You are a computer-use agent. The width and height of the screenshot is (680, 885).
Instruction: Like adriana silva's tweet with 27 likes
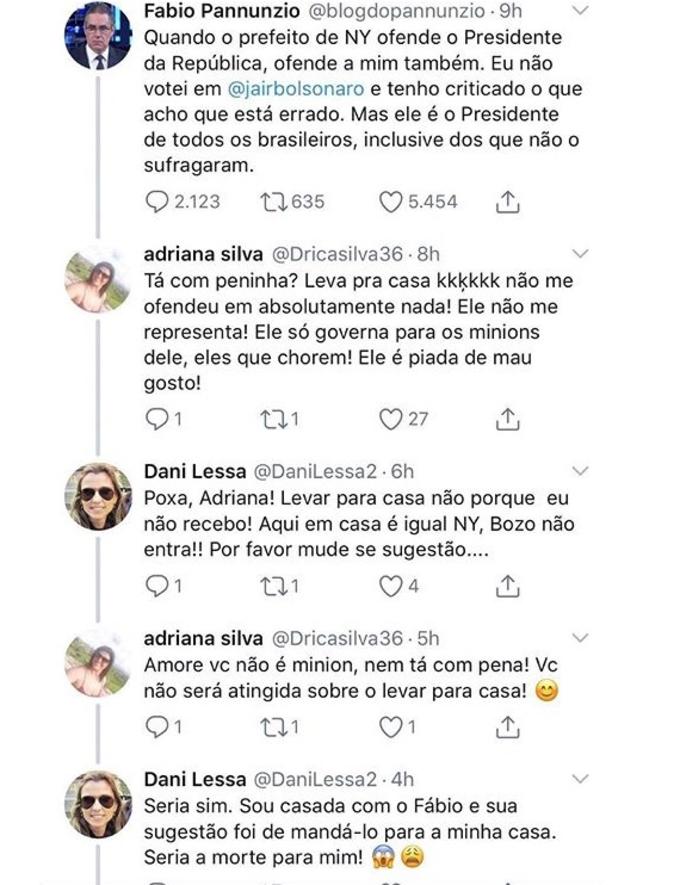[x=390, y=419]
